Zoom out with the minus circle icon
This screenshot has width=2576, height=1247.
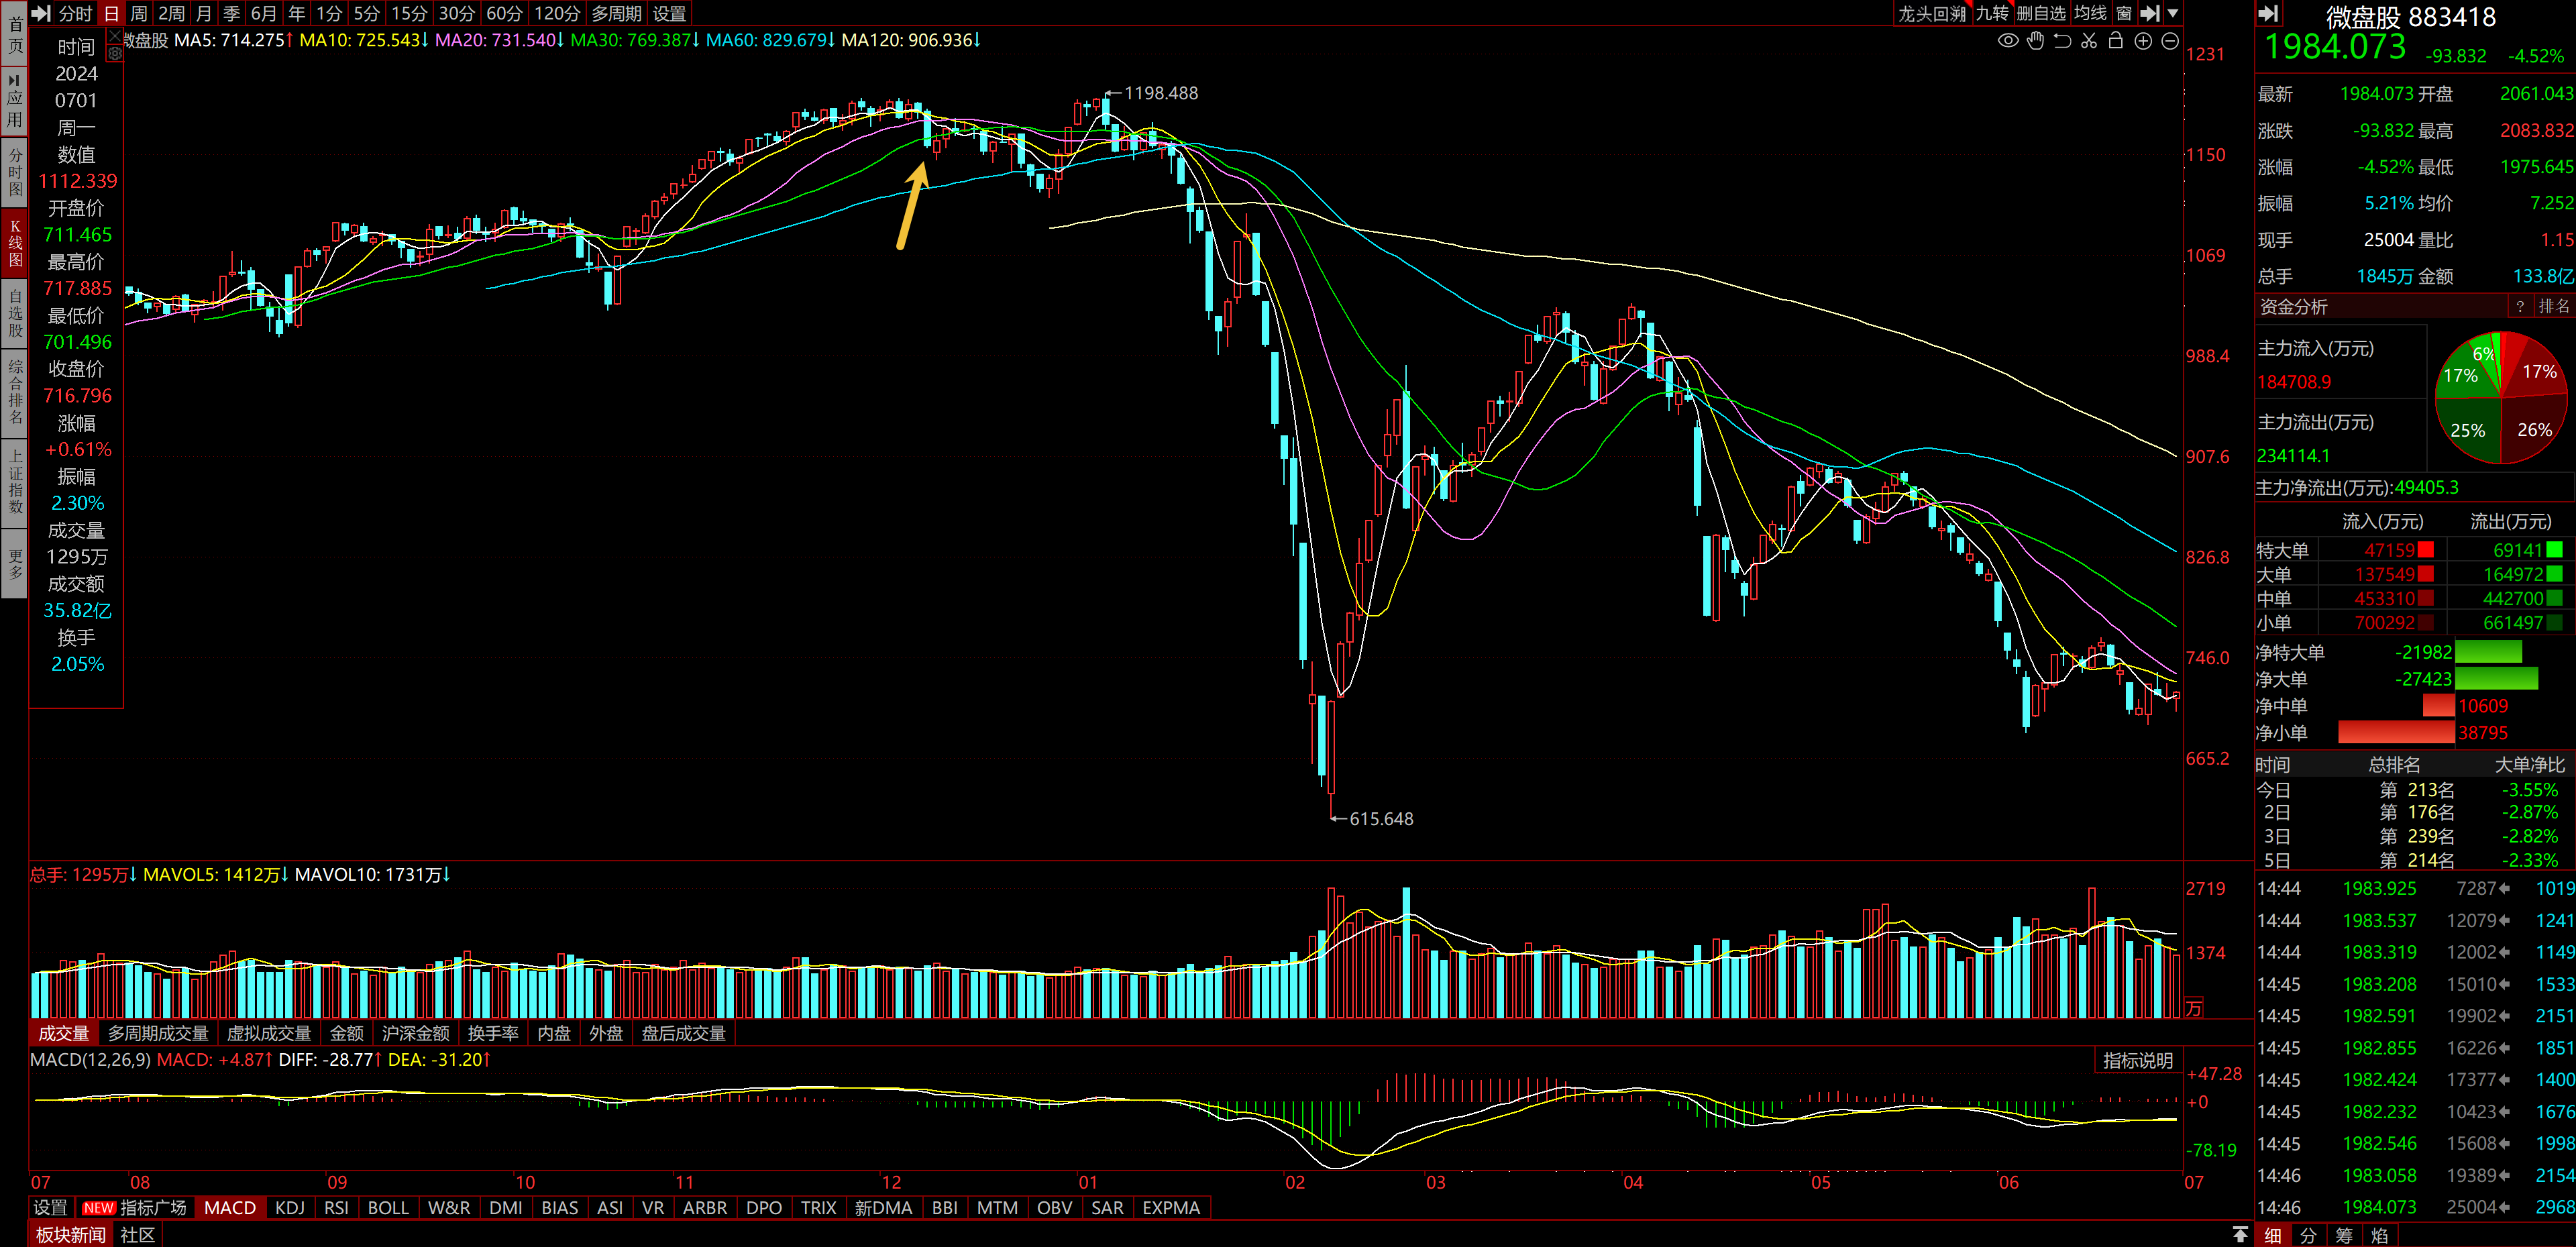2170,41
